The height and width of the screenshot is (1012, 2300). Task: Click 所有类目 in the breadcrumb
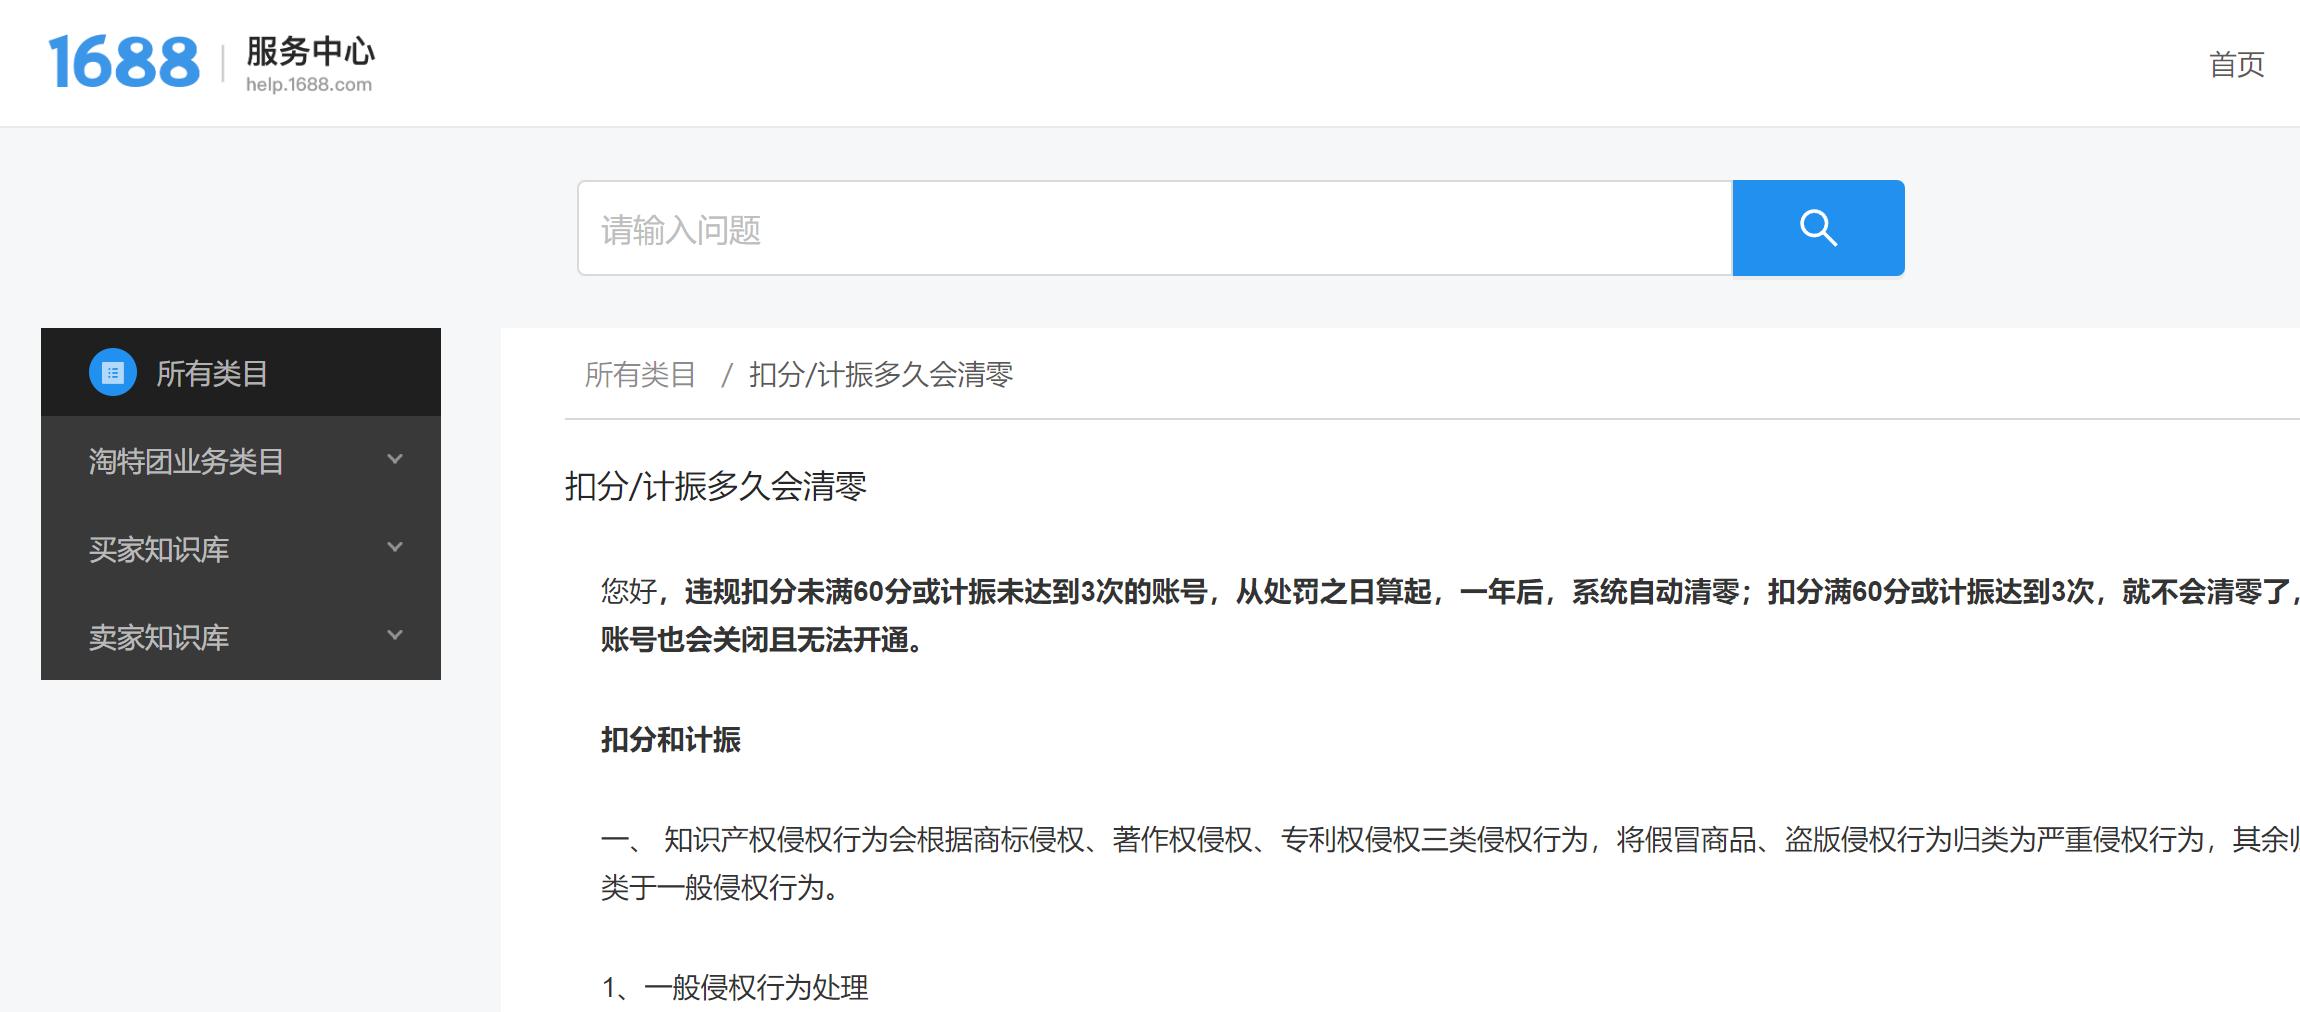pyautogui.click(x=642, y=375)
